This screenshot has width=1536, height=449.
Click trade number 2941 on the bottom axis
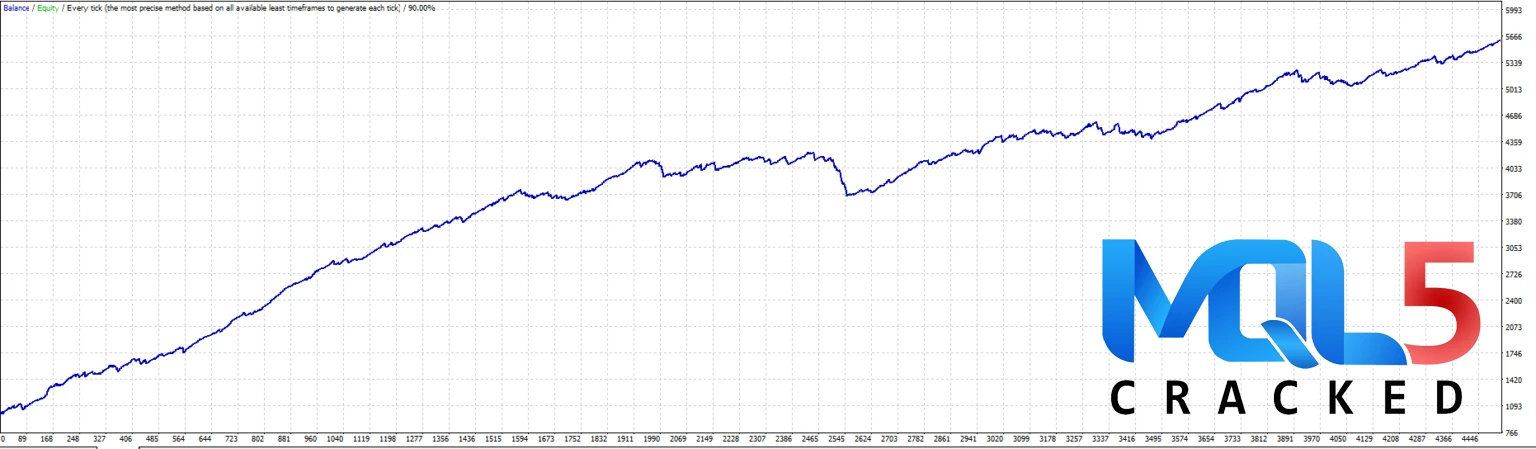coord(968,438)
